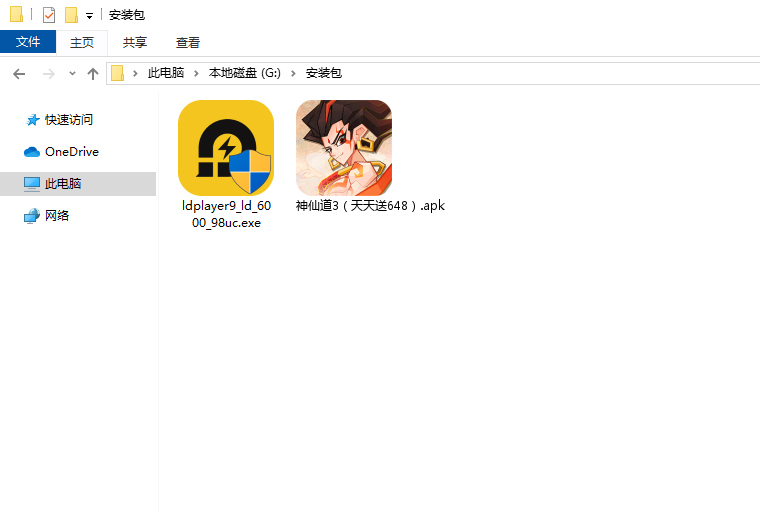Select the 神仙道3 apk file icon
760x512 pixels.
(343, 148)
